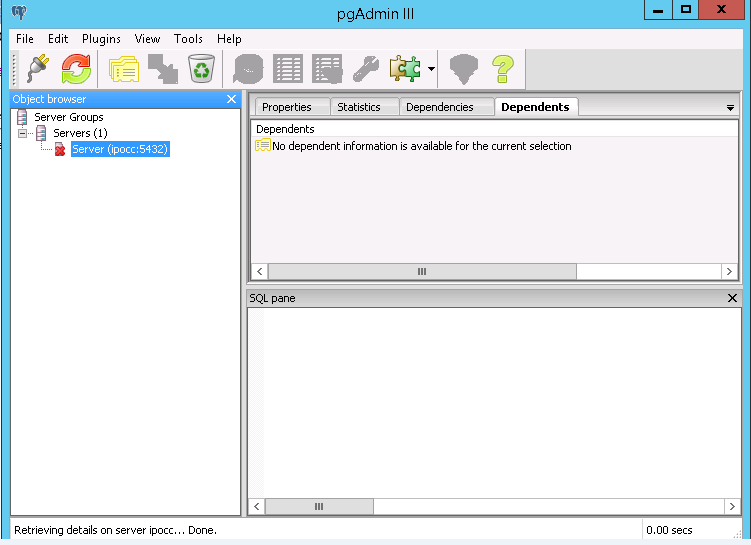Select the Dependents tab
Screen dimensions: 751x545
(536, 107)
